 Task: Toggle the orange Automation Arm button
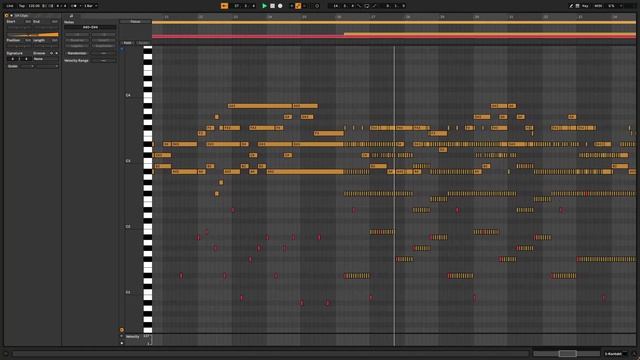coord(298,6)
